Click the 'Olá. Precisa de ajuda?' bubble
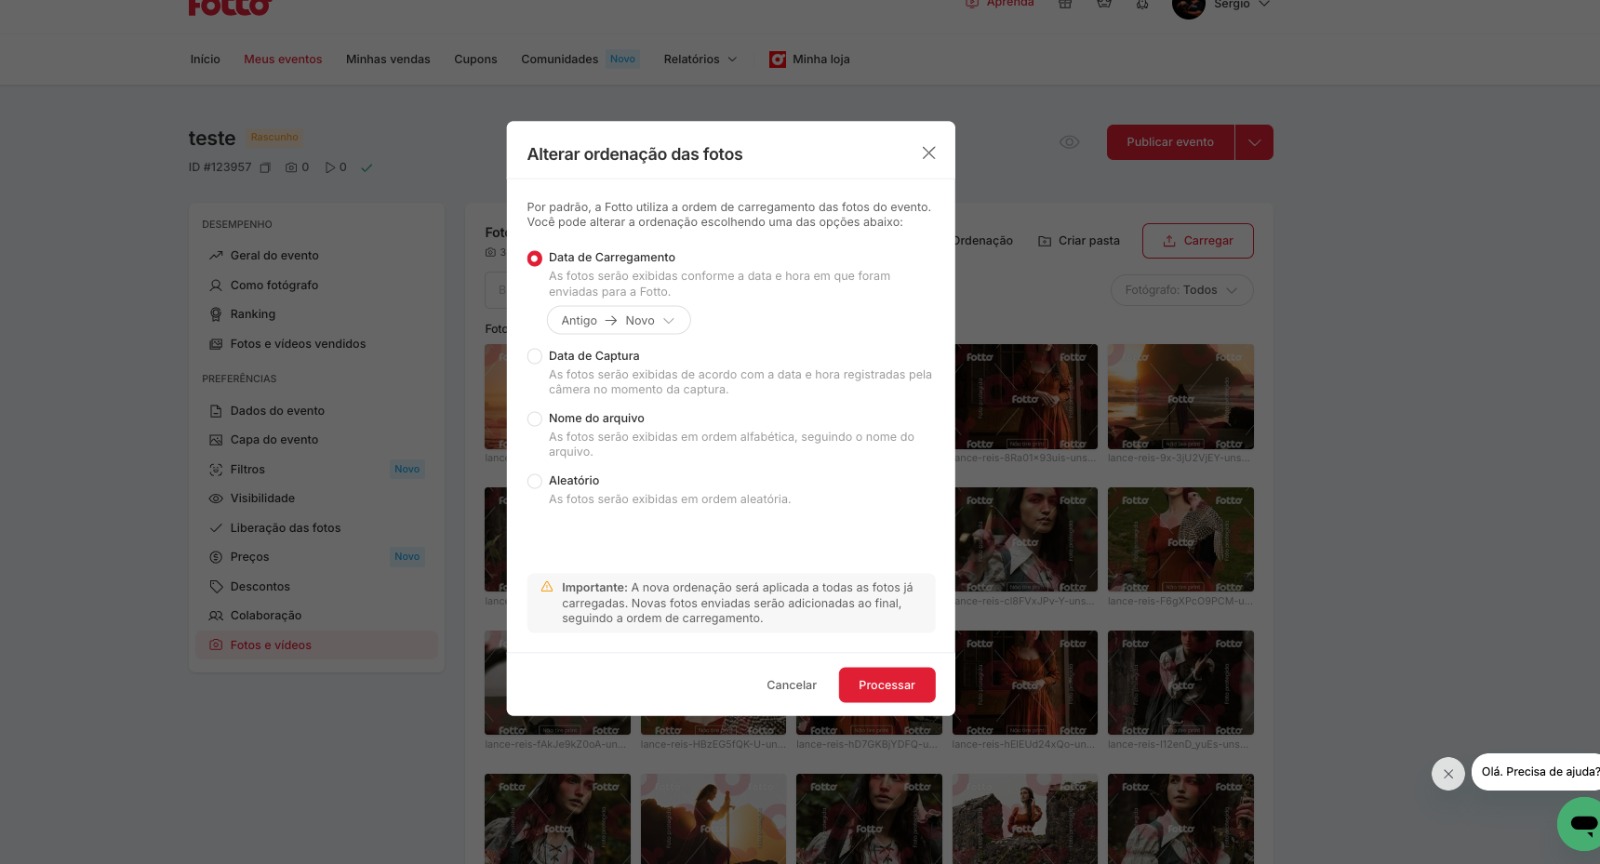The width and height of the screenshot is (1600, 864). click(1538, 772)
